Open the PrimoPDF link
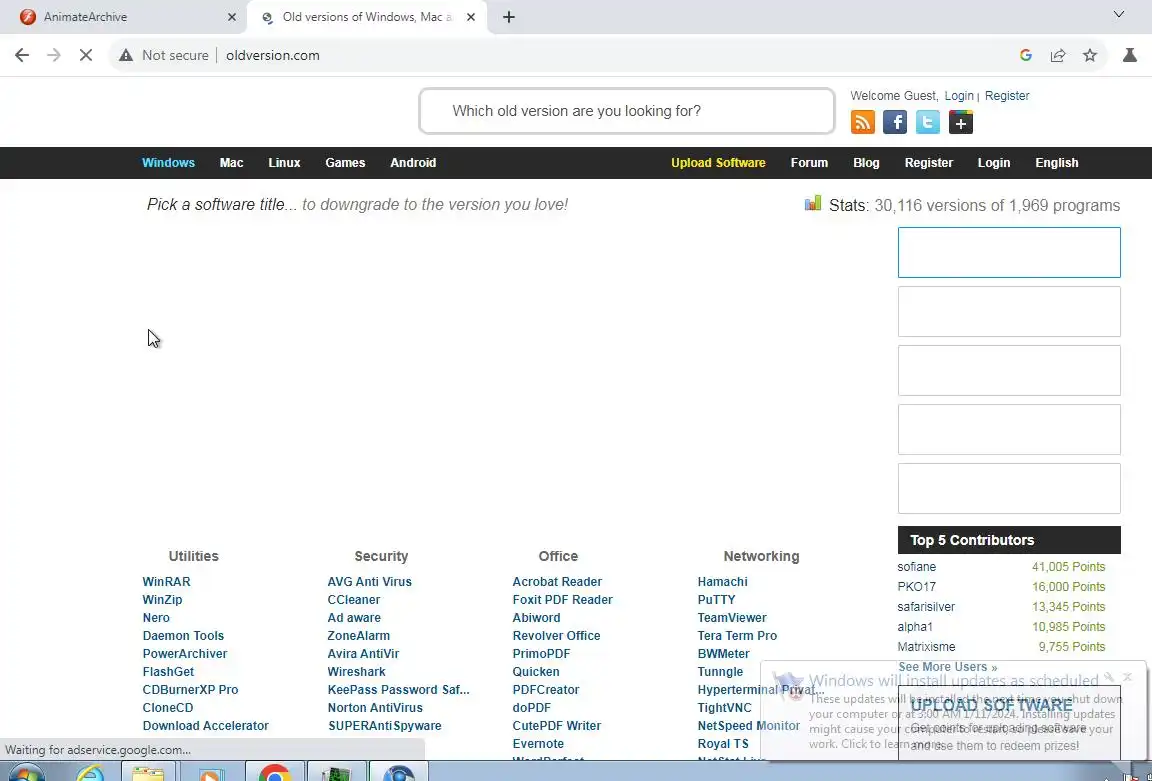The image size is (1152, 781). [x=541, y=654]
